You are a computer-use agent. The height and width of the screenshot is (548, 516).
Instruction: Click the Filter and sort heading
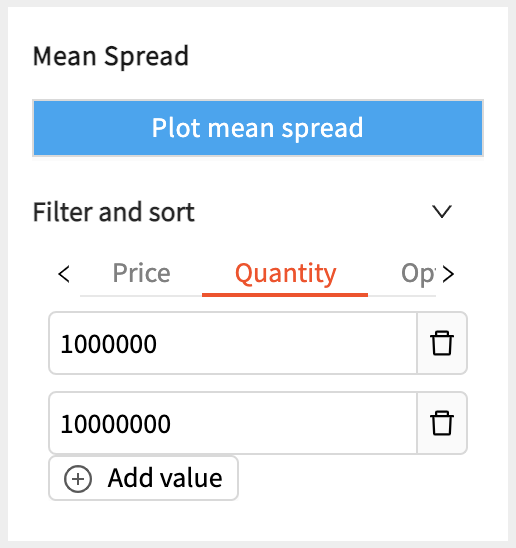pos(114,212)
